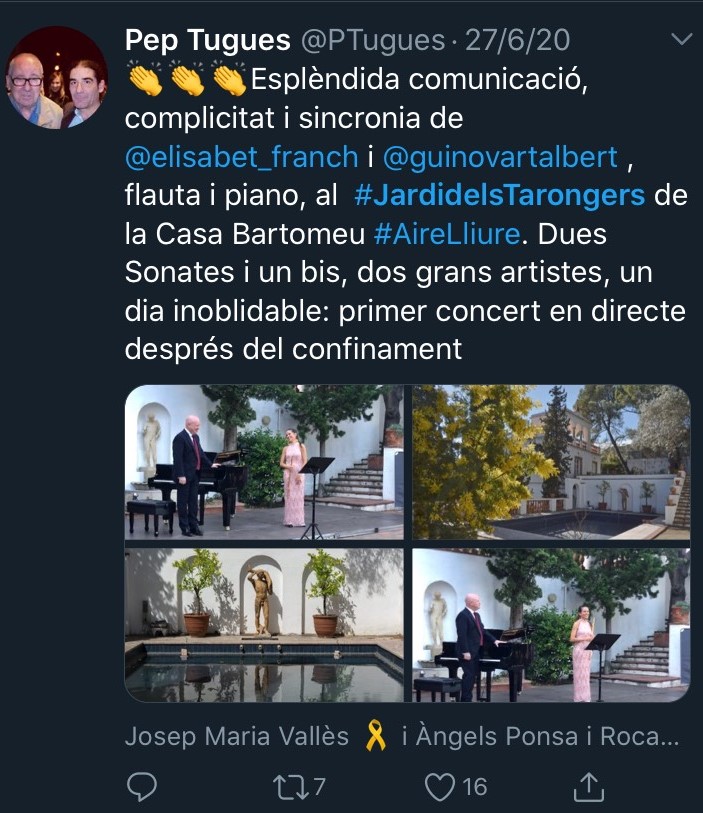Follow the #JardidelsTarongers hashtag
Image resolution: width=703 pixels, height=813 pixels.
499,195
